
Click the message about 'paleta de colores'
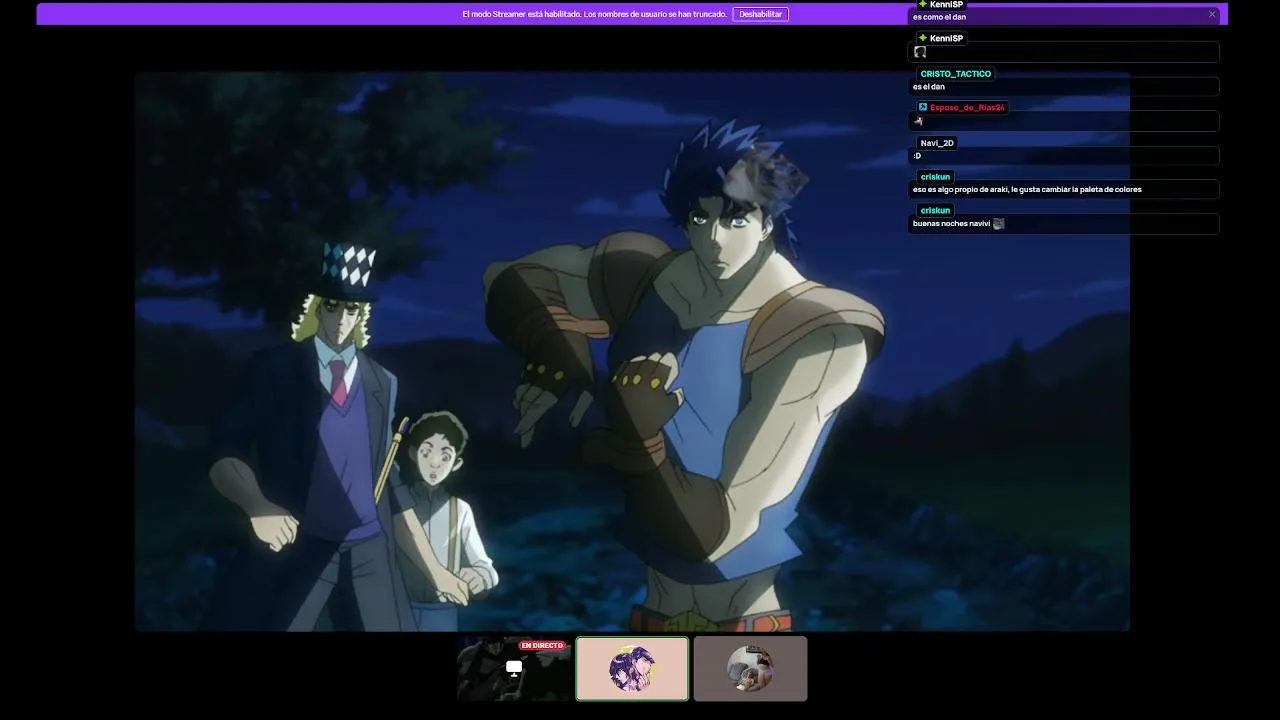point(1027,189)
